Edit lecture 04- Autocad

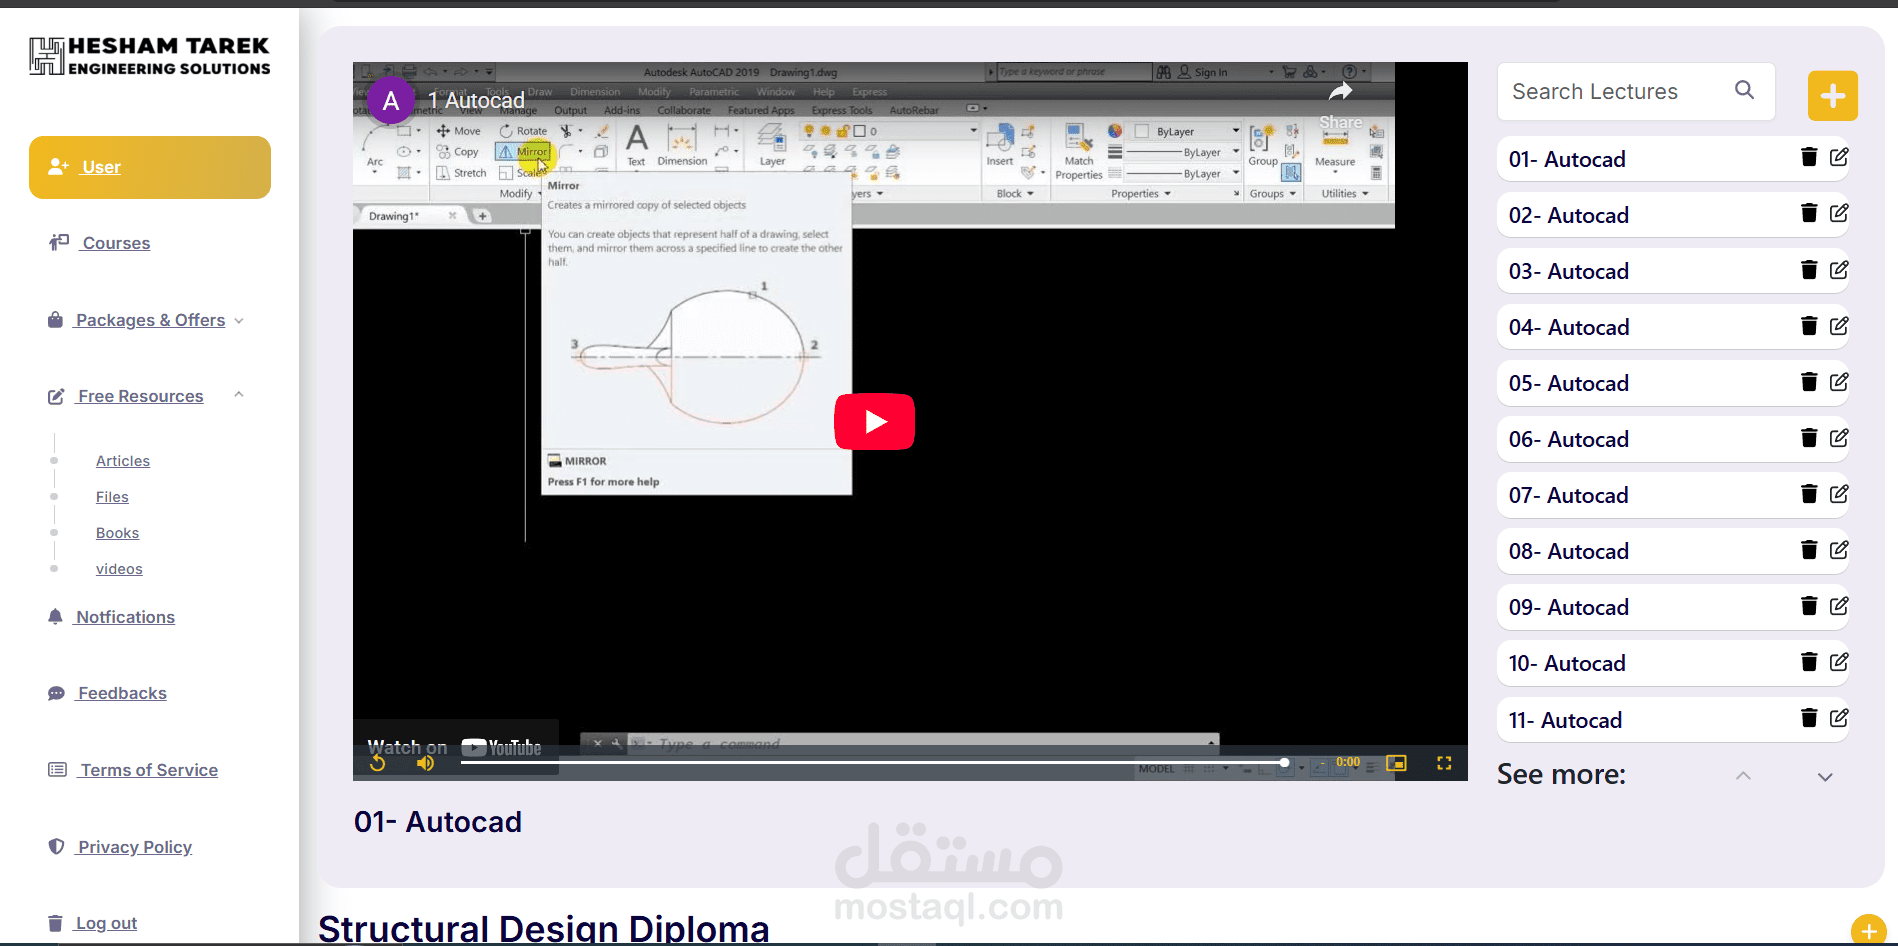1839,326
